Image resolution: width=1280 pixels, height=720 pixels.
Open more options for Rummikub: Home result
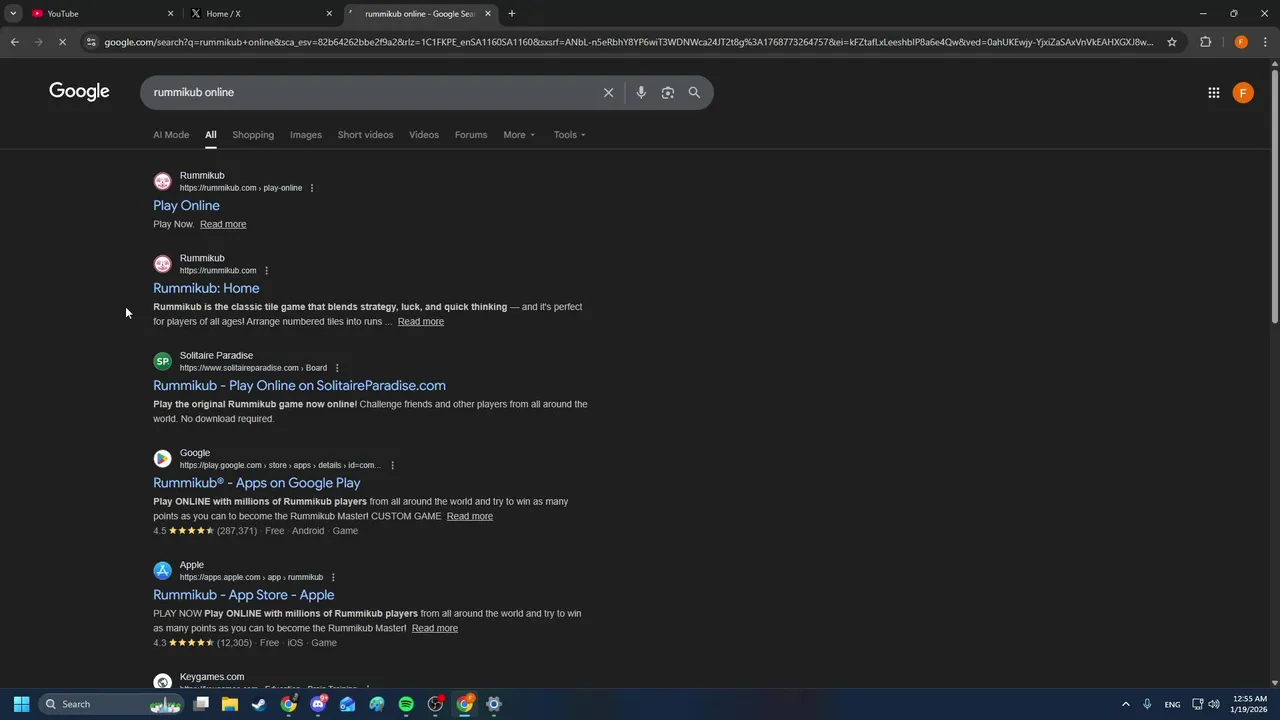click(266, 271)
